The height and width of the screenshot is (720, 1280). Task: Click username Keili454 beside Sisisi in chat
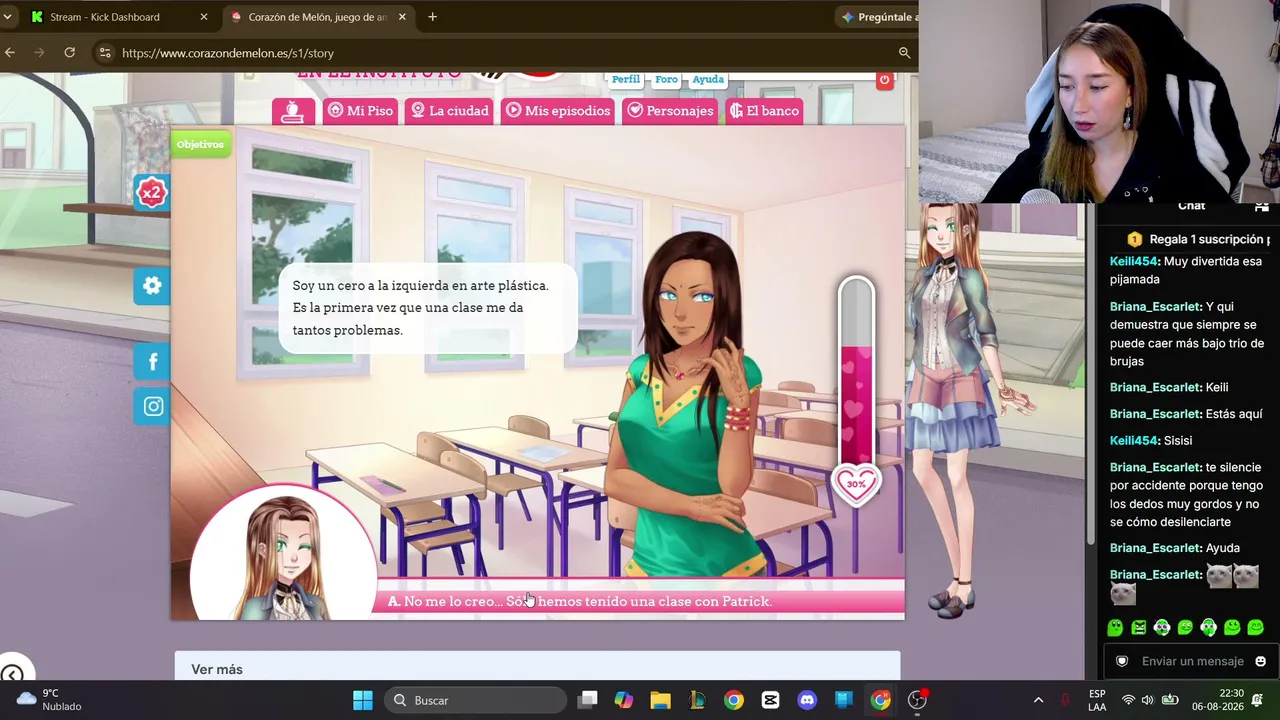pos(1134,440)
